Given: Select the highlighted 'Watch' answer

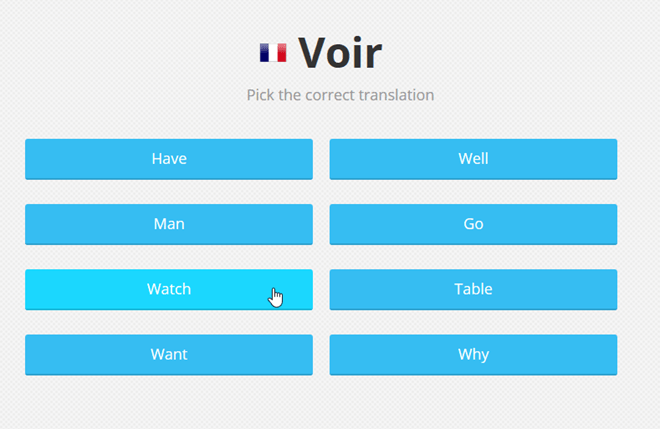Looking at the screenshot, I should pos(169,289).
